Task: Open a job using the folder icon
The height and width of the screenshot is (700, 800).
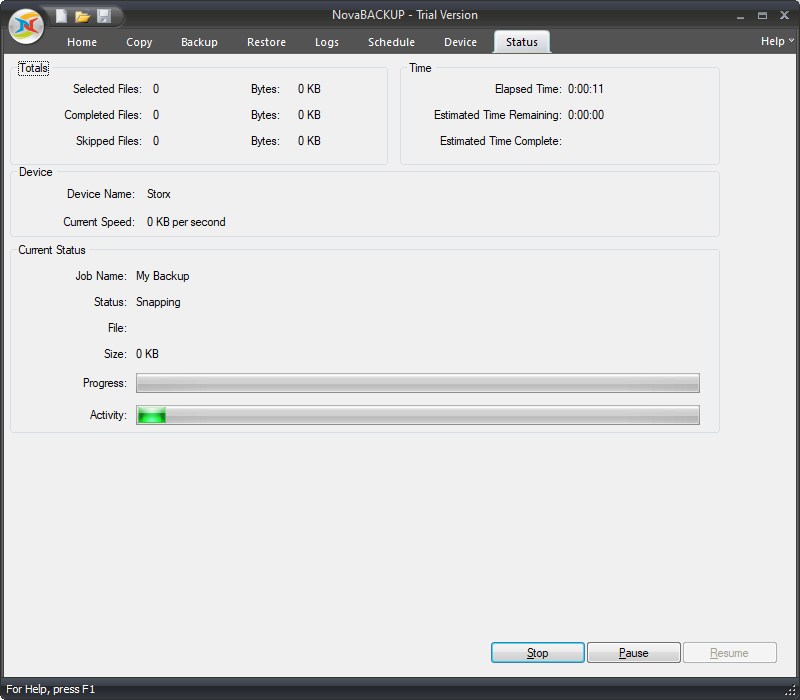Action: [x=83, y=16]
